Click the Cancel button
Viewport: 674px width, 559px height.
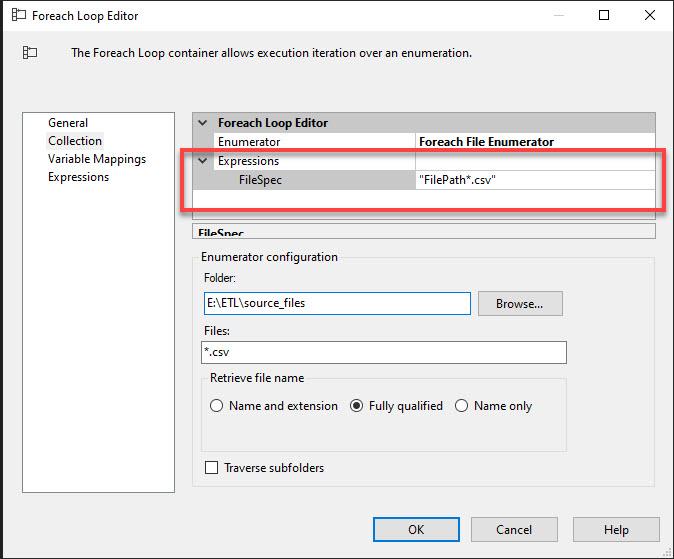[x=514, y=530]
